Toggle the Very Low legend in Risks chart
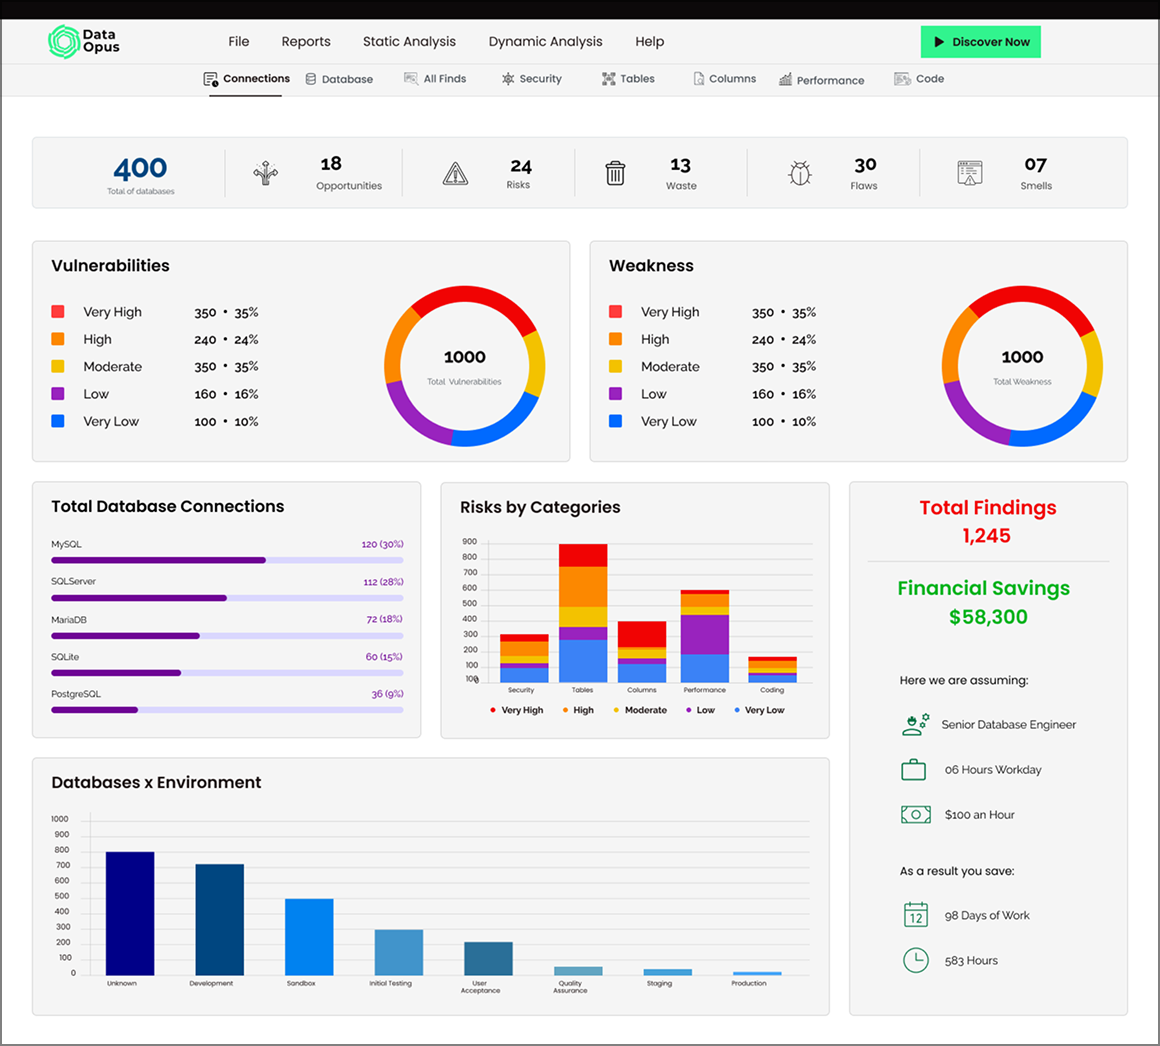The height and width of the screenshot is (1046, 1160). click(760, 710)
